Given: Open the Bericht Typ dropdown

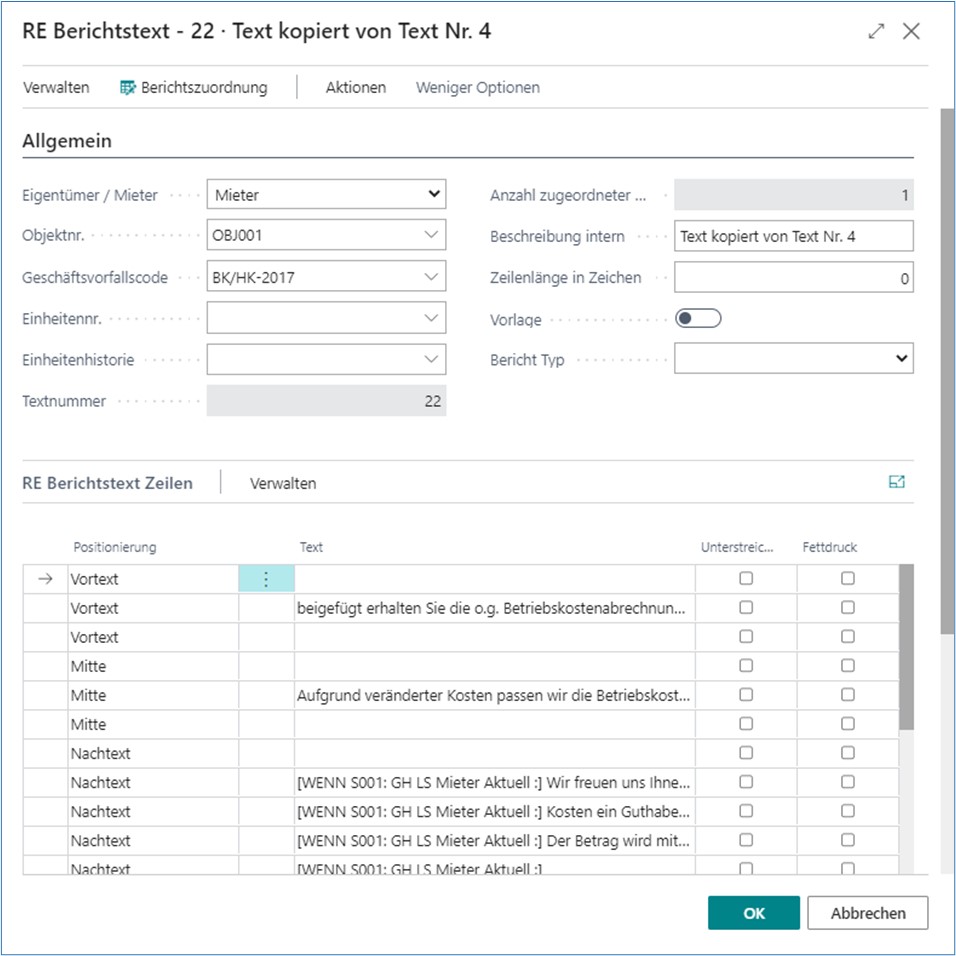Looking at the screenshot, I should pos(900,358).
